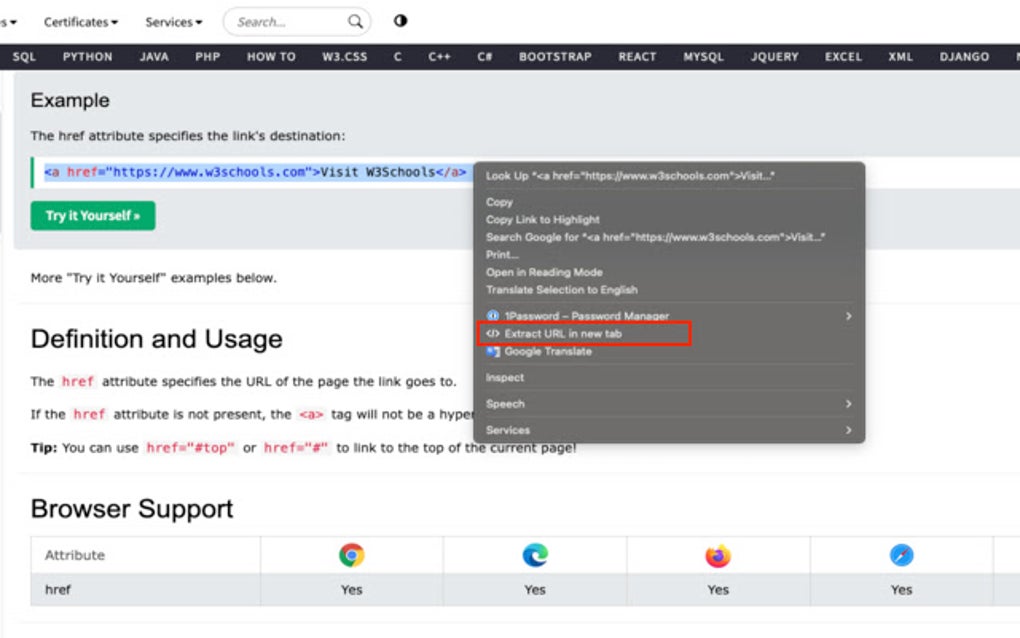This screenshot has width=1020, height=638.
Task: Click the search magnifier icon
Action: [355, 21]
